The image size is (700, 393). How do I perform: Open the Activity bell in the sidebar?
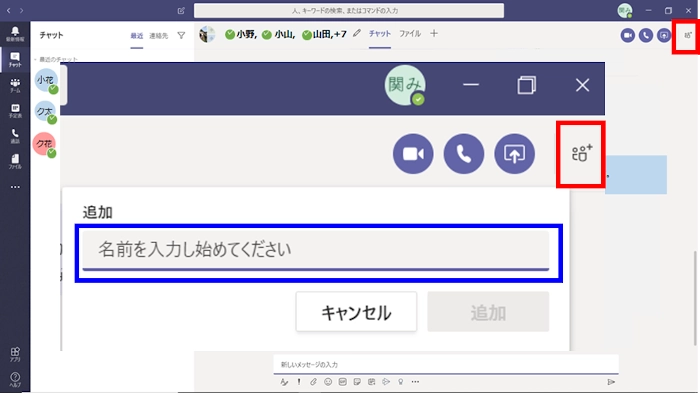tap(15, 33)
